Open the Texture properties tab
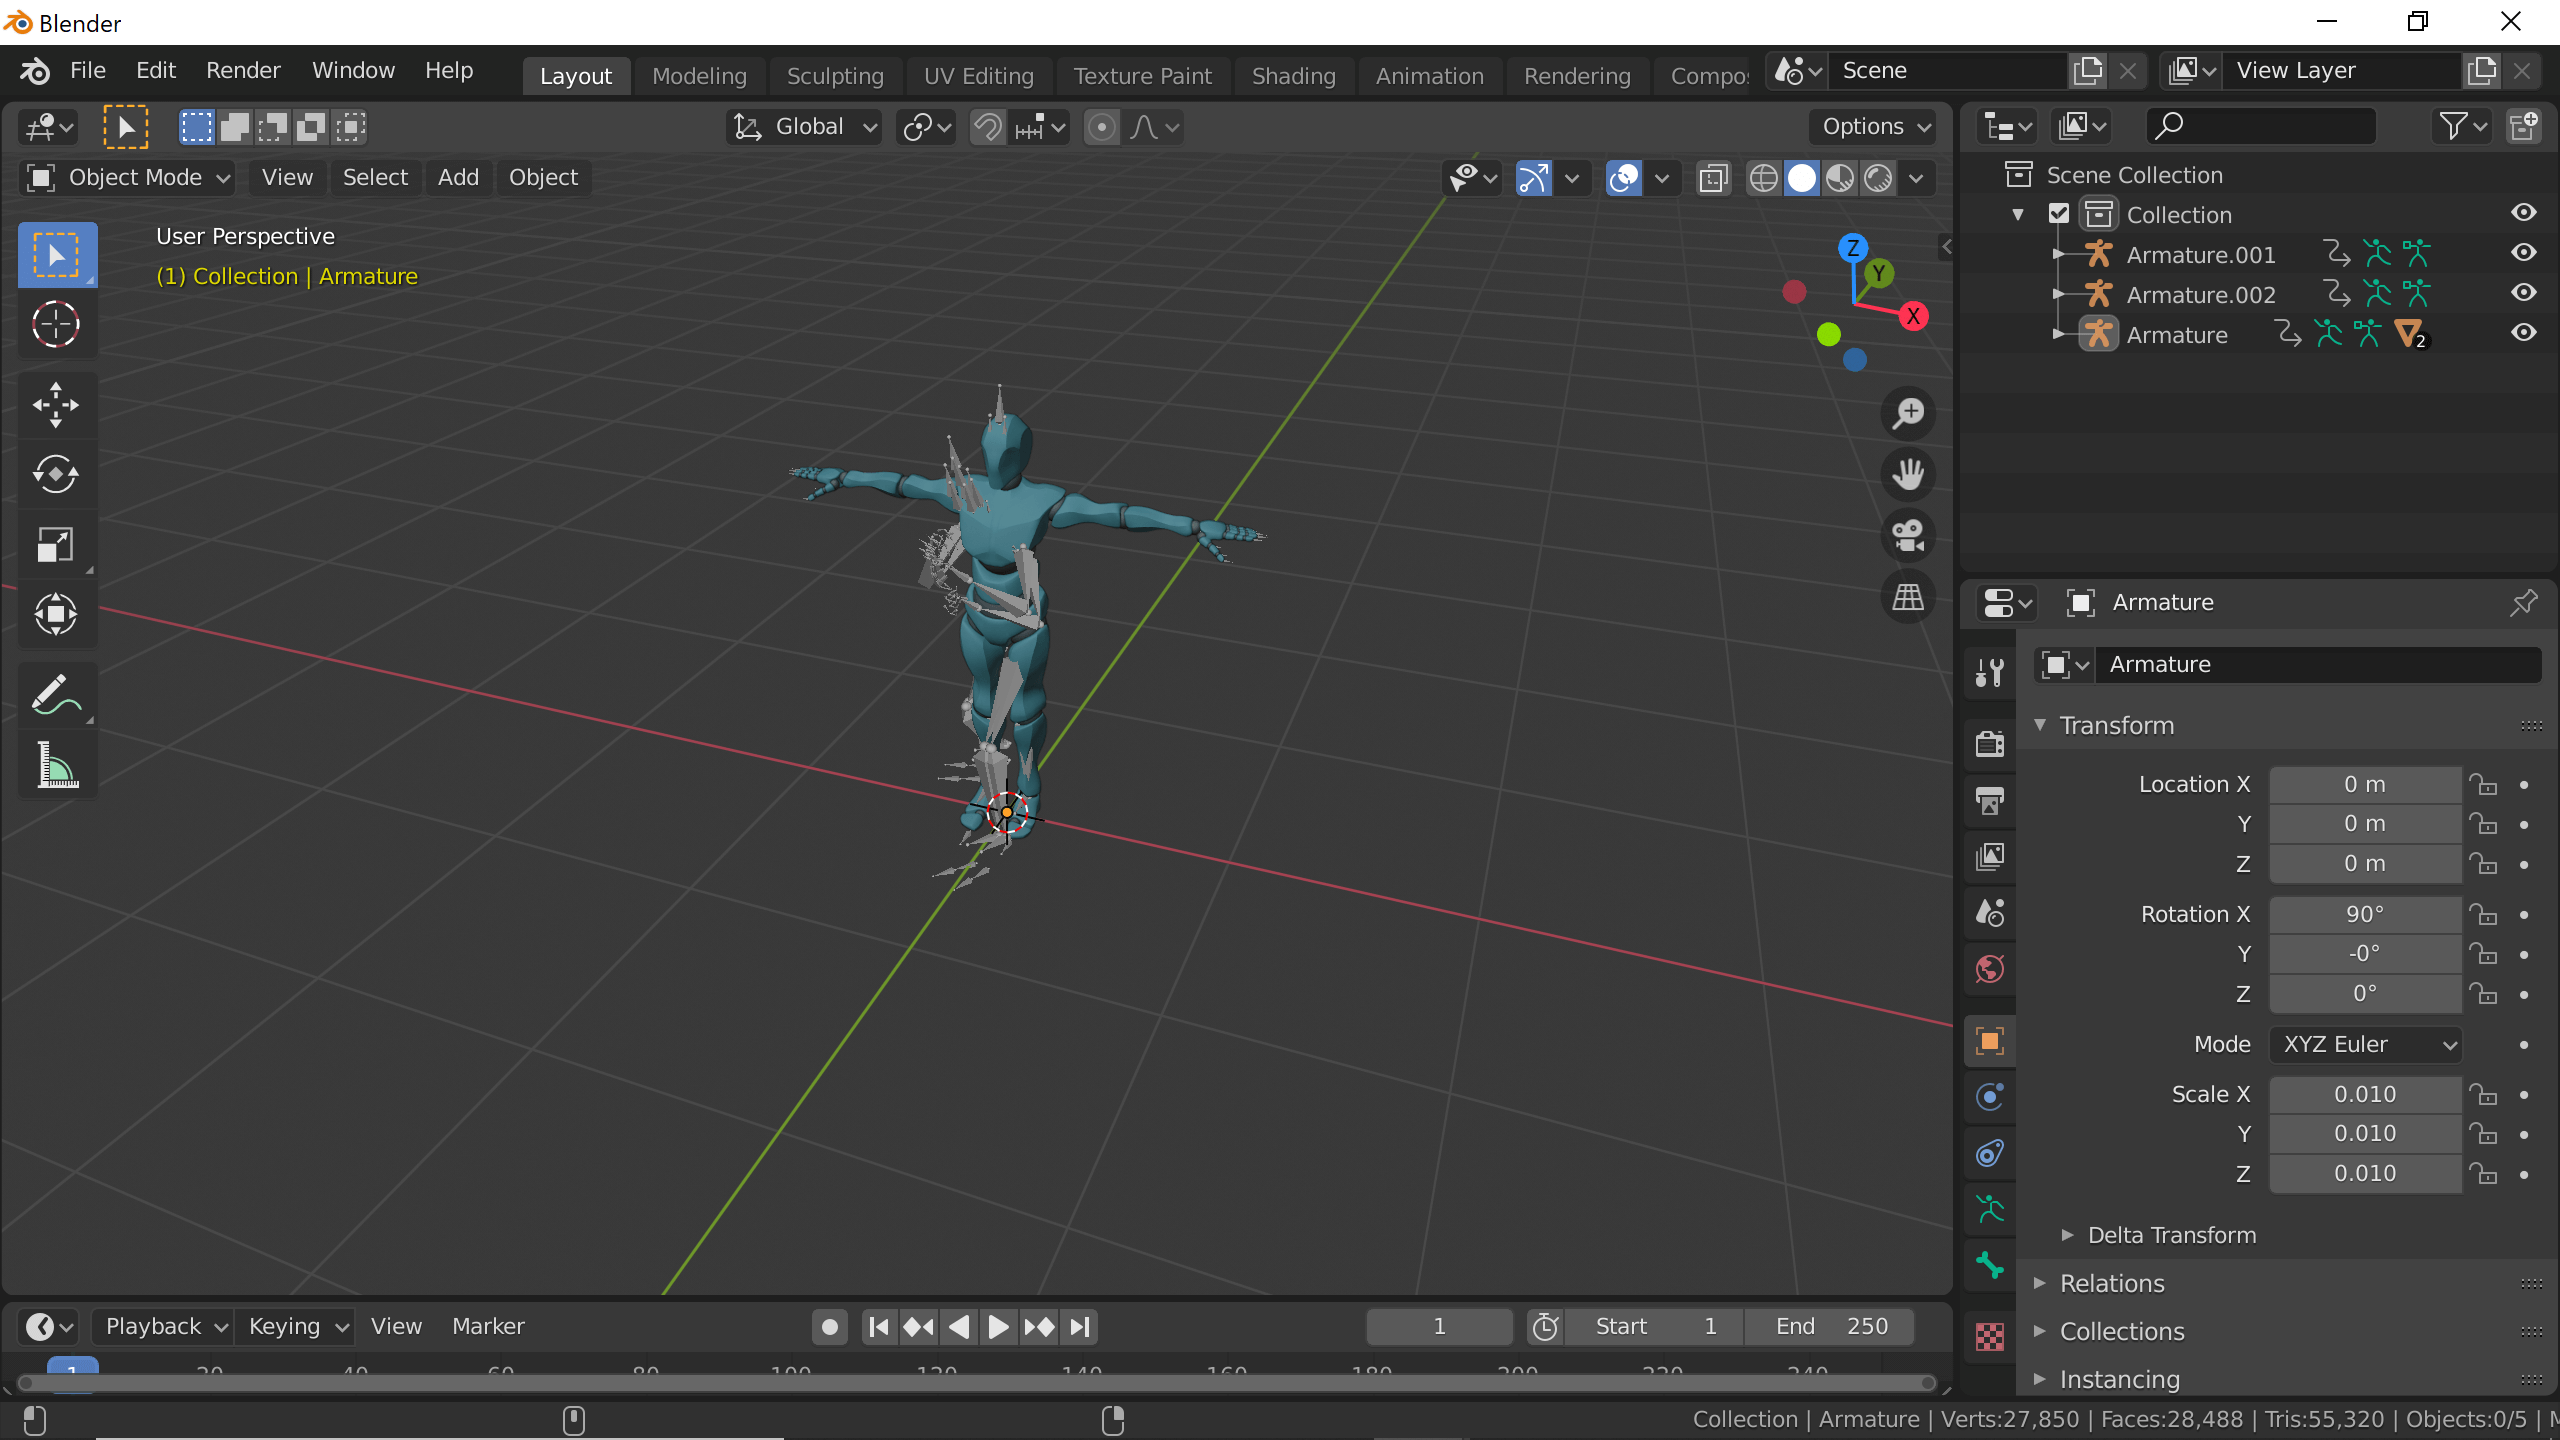Screen dimensions: 2560x1440 click(x=1990, y=1337)
